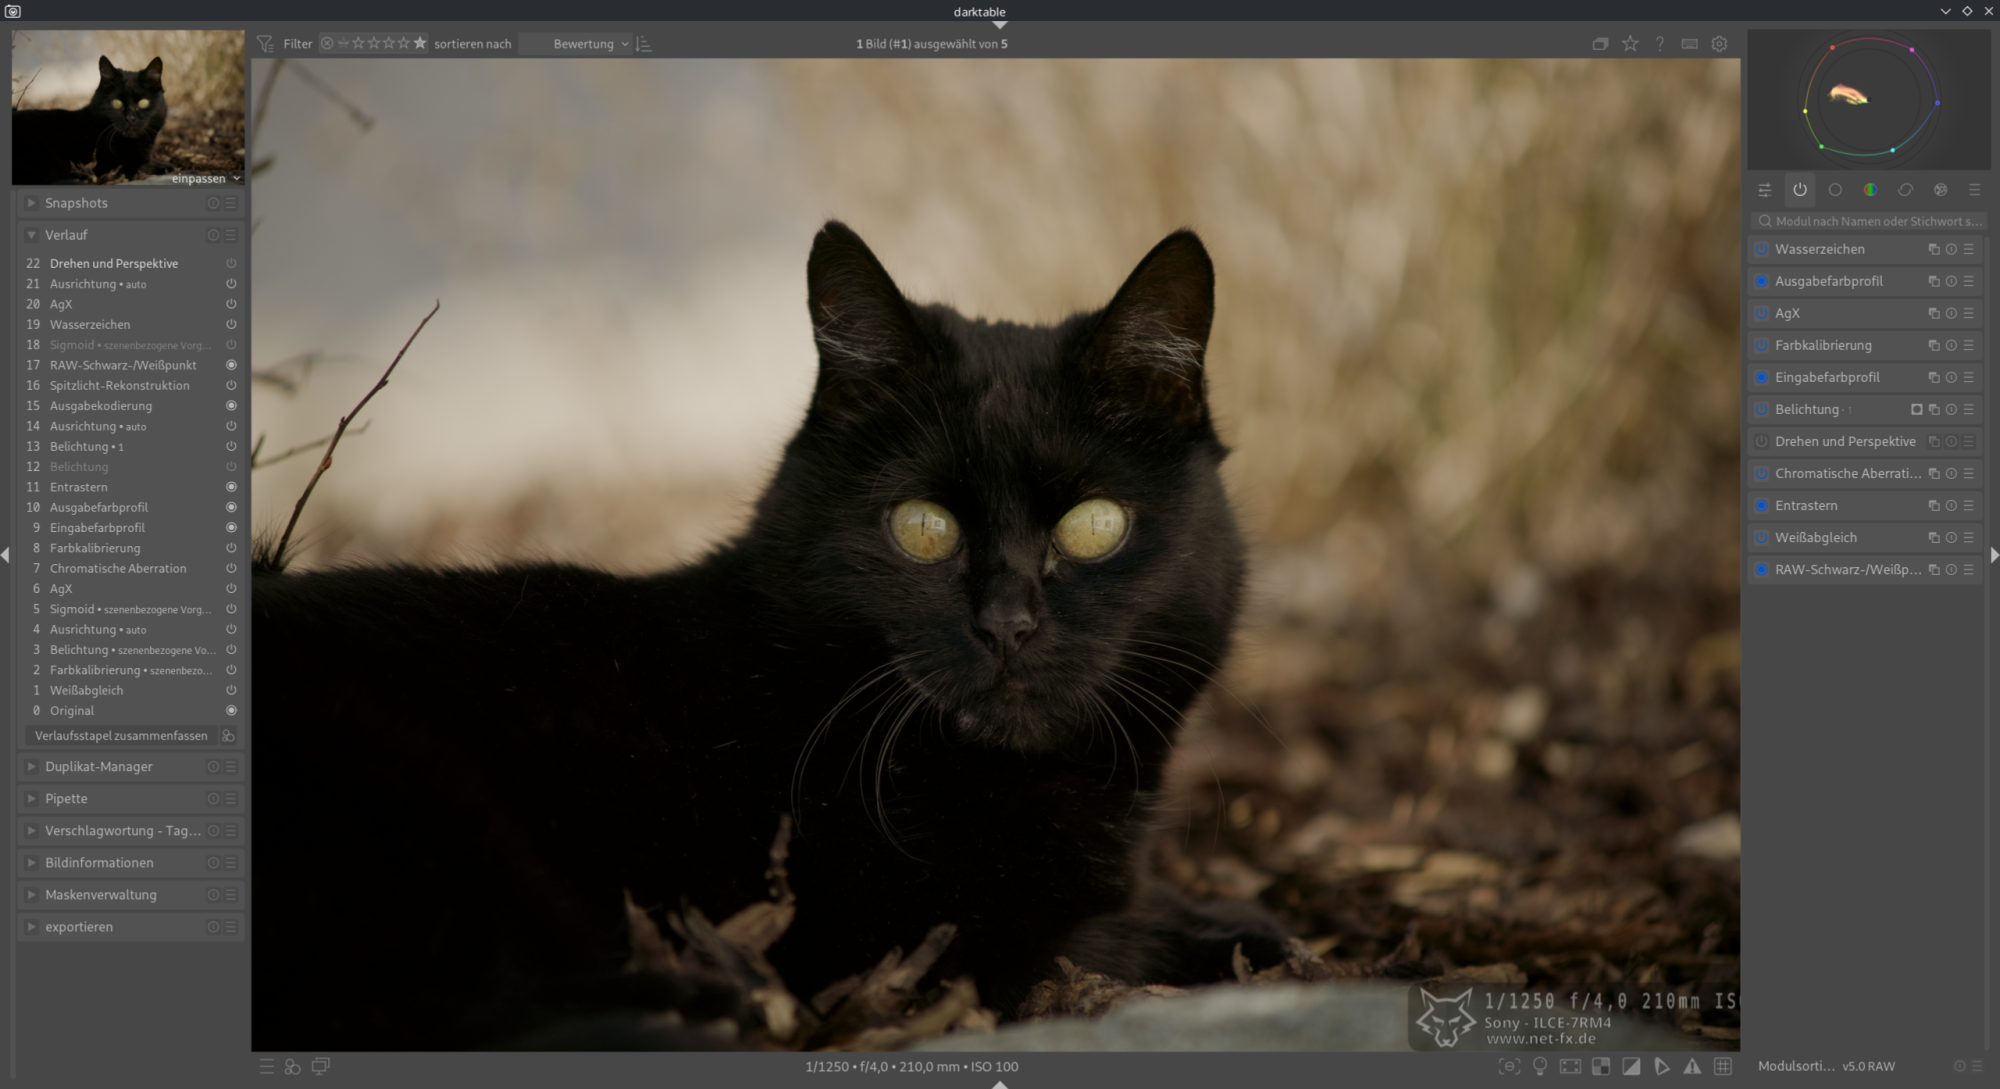Viewport: 2000px width, 1089px height.
Task: Expand the Snapshots panel
Action: click(76, 203)
